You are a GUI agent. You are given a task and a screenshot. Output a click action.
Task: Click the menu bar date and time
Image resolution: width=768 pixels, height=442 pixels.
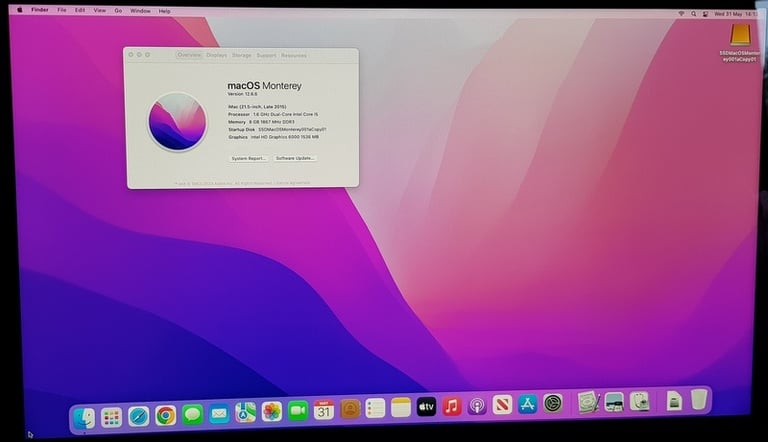(x=736, y=14)
